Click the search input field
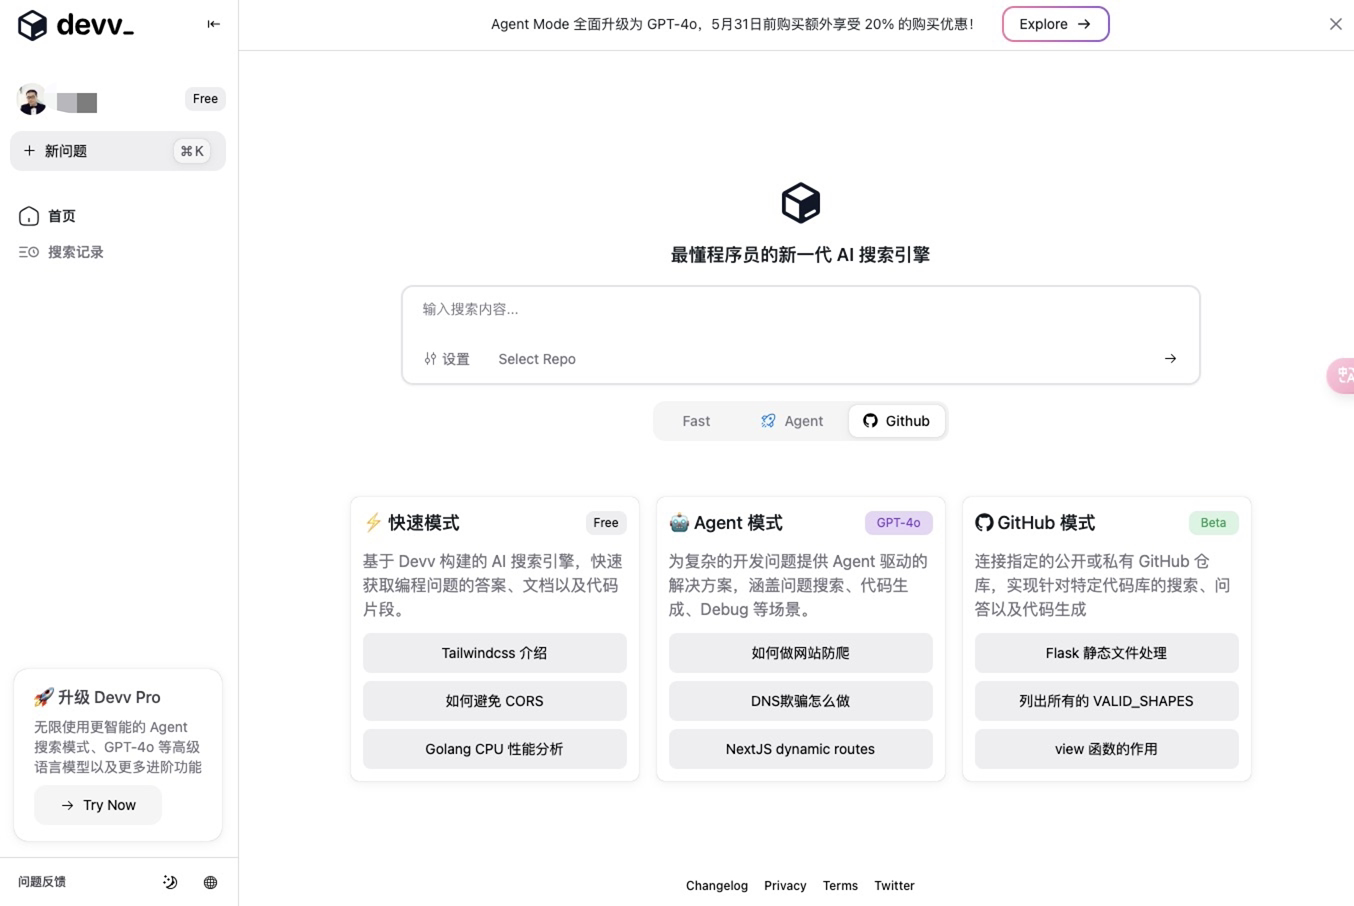The width and height of the screenshot is (1354, 906). point(700,309)
